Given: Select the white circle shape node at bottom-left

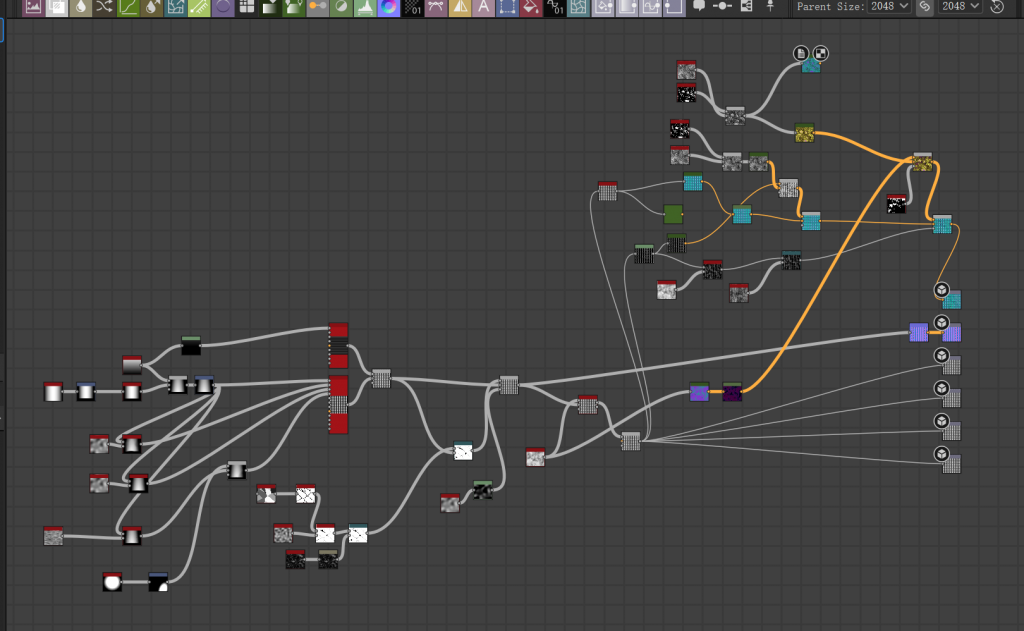Looking at the screenshot, I should (112, 582).
